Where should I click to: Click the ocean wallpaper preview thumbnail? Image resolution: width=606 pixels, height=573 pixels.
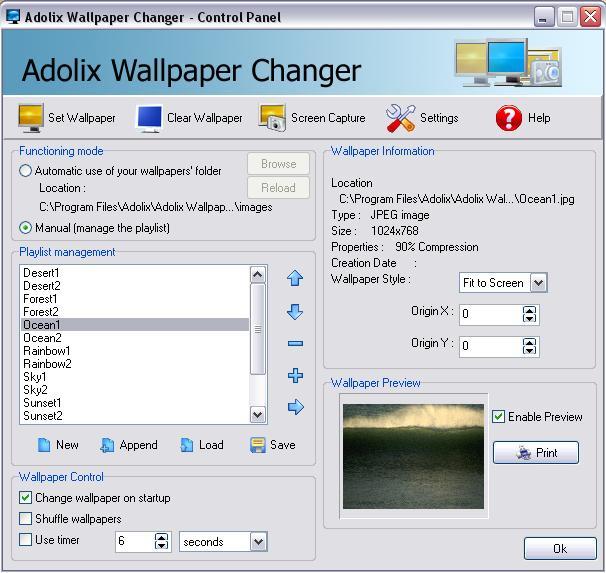click(x=413, y=456)
